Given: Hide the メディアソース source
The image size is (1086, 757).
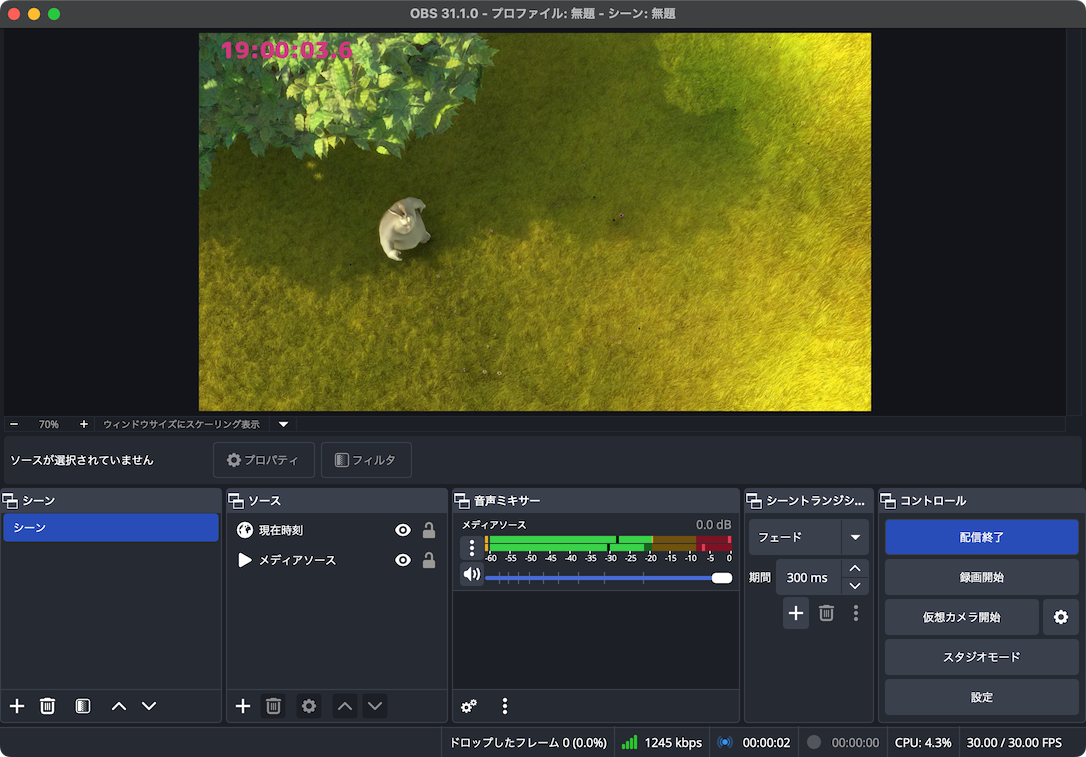Looking at the screenshot, I should (x=402, y=560).
